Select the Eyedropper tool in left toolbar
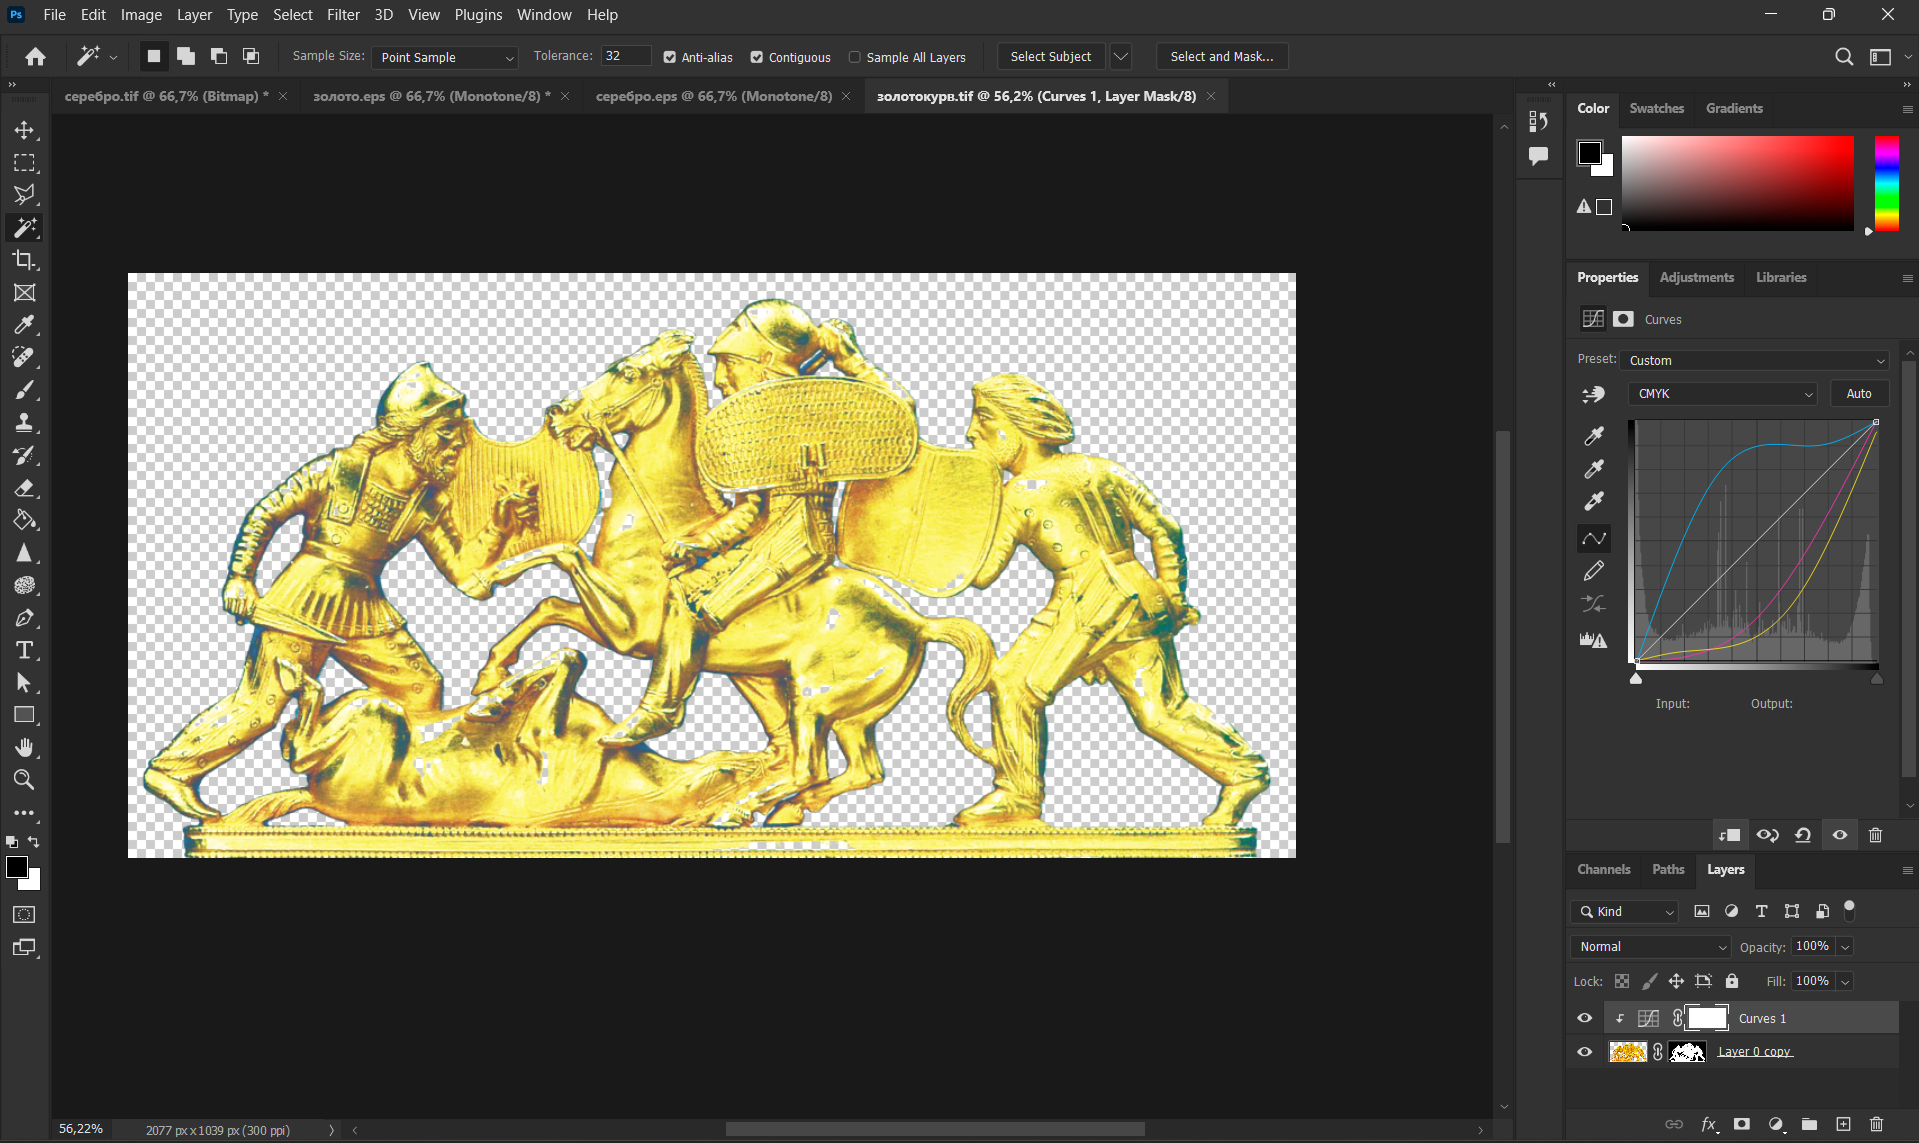The image size is (1919, 1143). point(24,325)
